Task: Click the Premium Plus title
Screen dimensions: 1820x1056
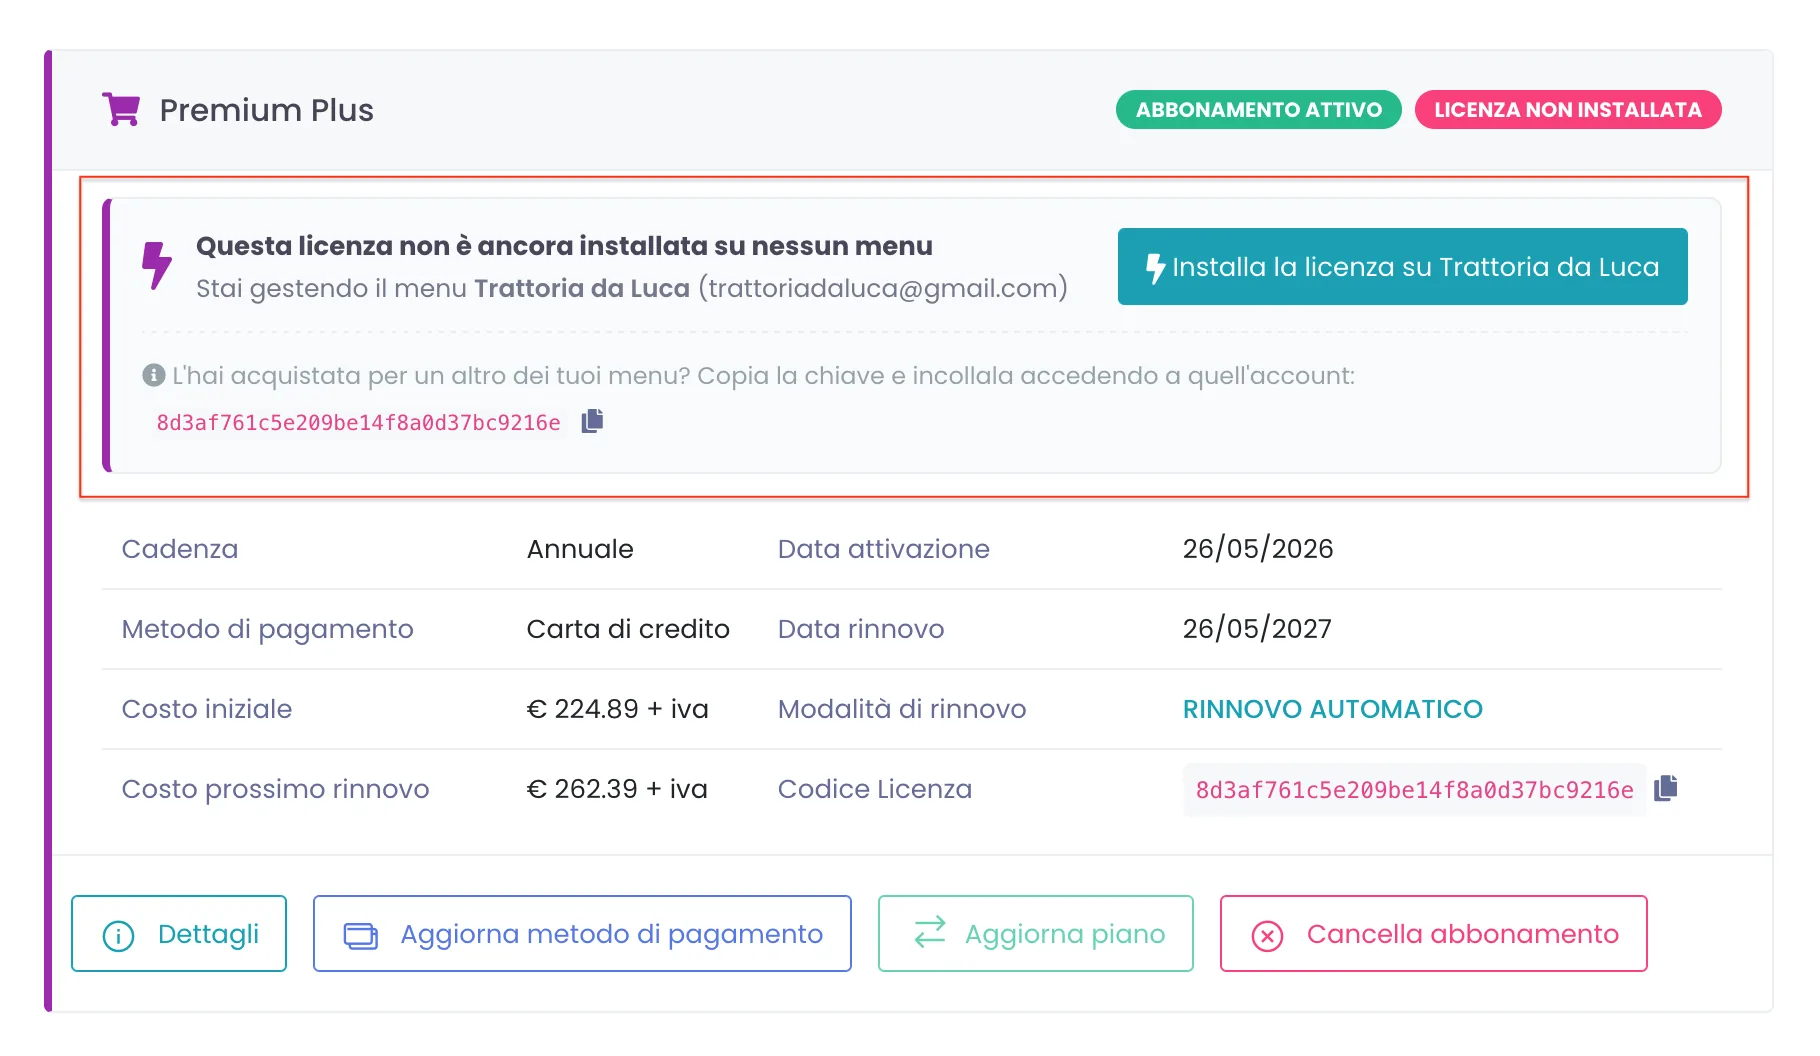Action: tap(267, 110)
